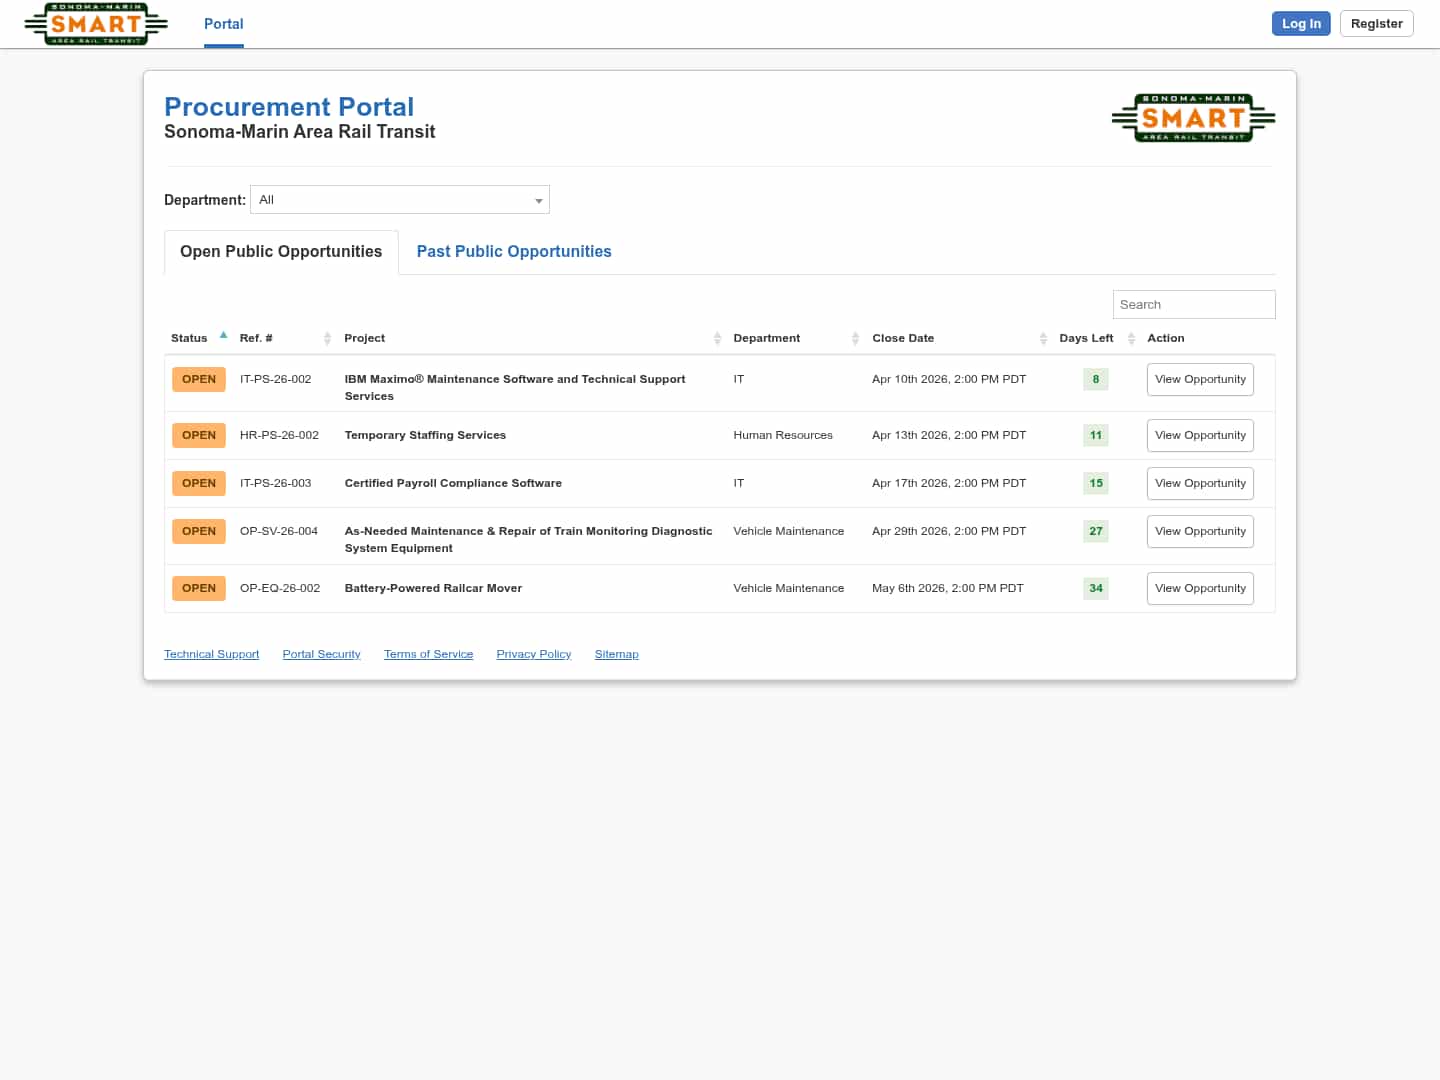Image resolution: width=1440 pixels, height=1080 pixels.
Task: View opportunity for Battery-Powered Railcar Mover
Action: point(1200,589)
